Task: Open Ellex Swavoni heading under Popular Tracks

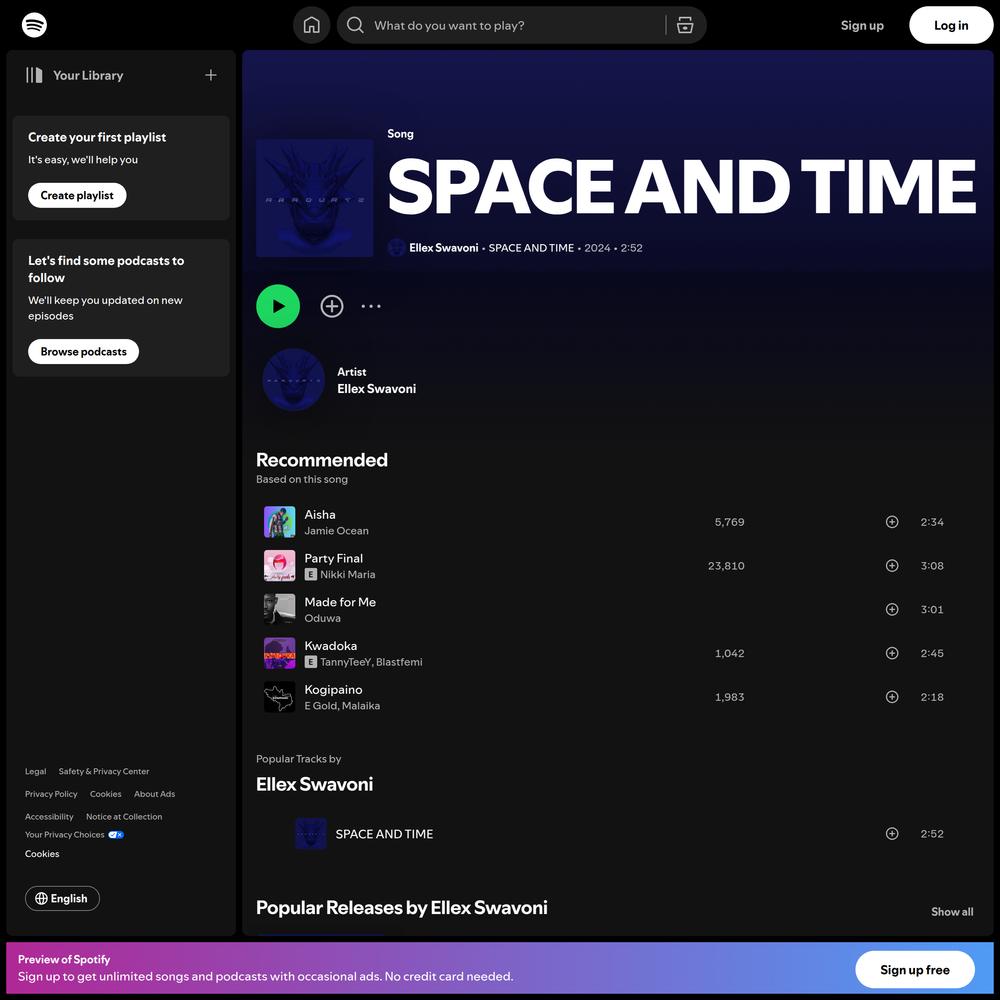Action: coord(314,784)
